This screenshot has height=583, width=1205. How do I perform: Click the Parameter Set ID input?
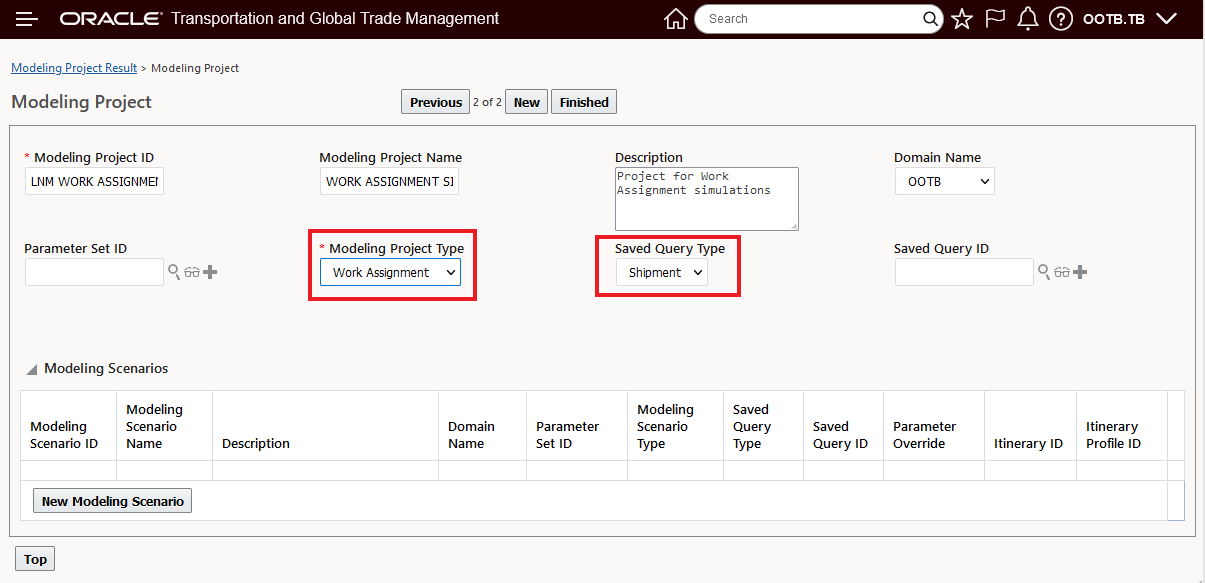[x=94, y=272]
